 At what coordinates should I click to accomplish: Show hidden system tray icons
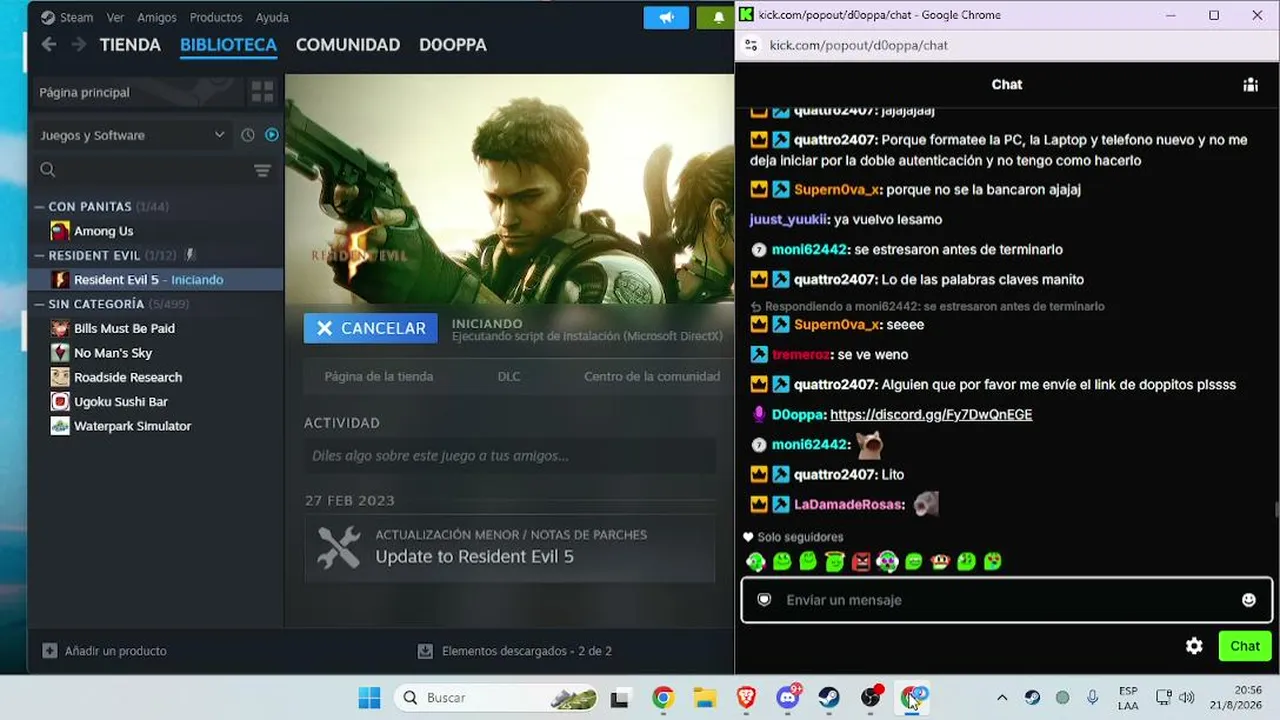click(1002, 698)
